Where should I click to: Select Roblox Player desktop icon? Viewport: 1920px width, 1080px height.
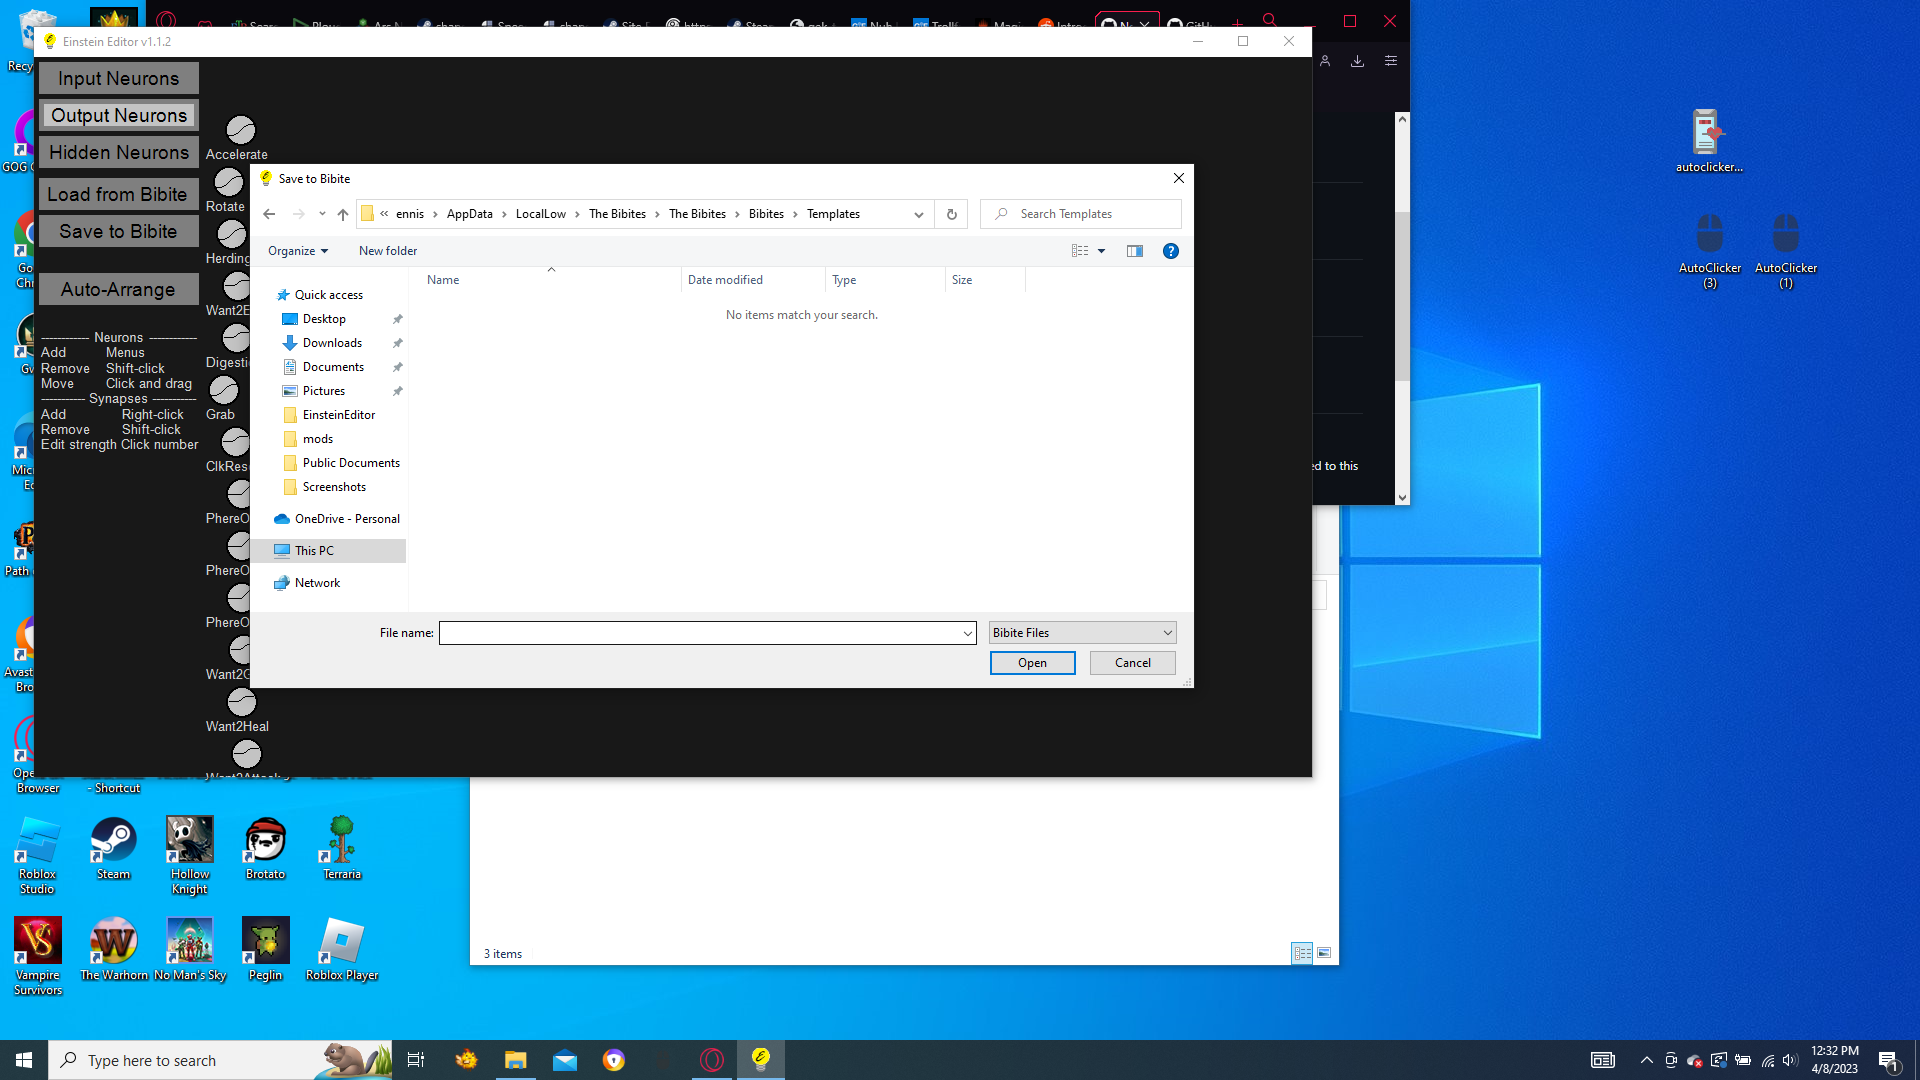342,950
